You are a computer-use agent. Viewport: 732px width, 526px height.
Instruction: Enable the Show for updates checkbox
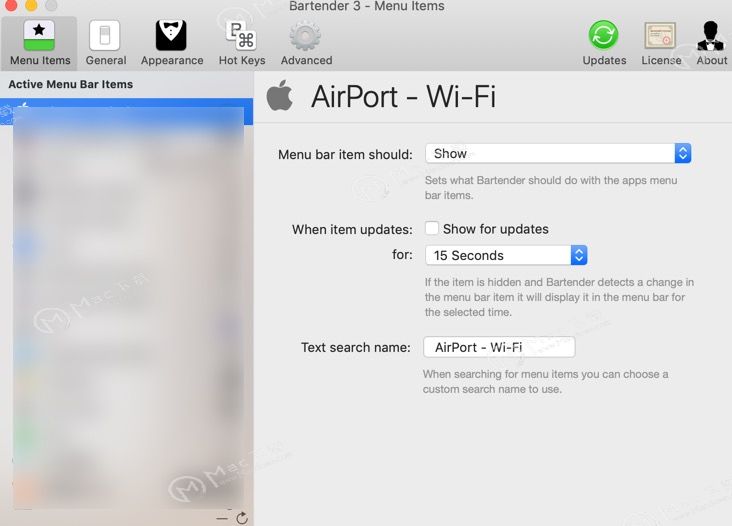pyautogui.click(x=432, y=228)
